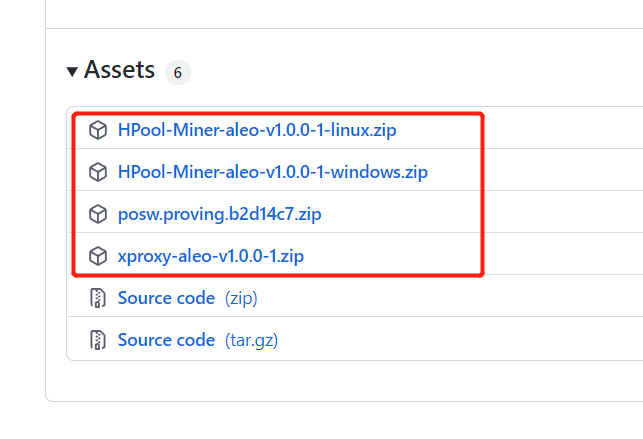643x439 pixels.
Task: Click the Assets count badge showing 6
Action: pos(177,71)
